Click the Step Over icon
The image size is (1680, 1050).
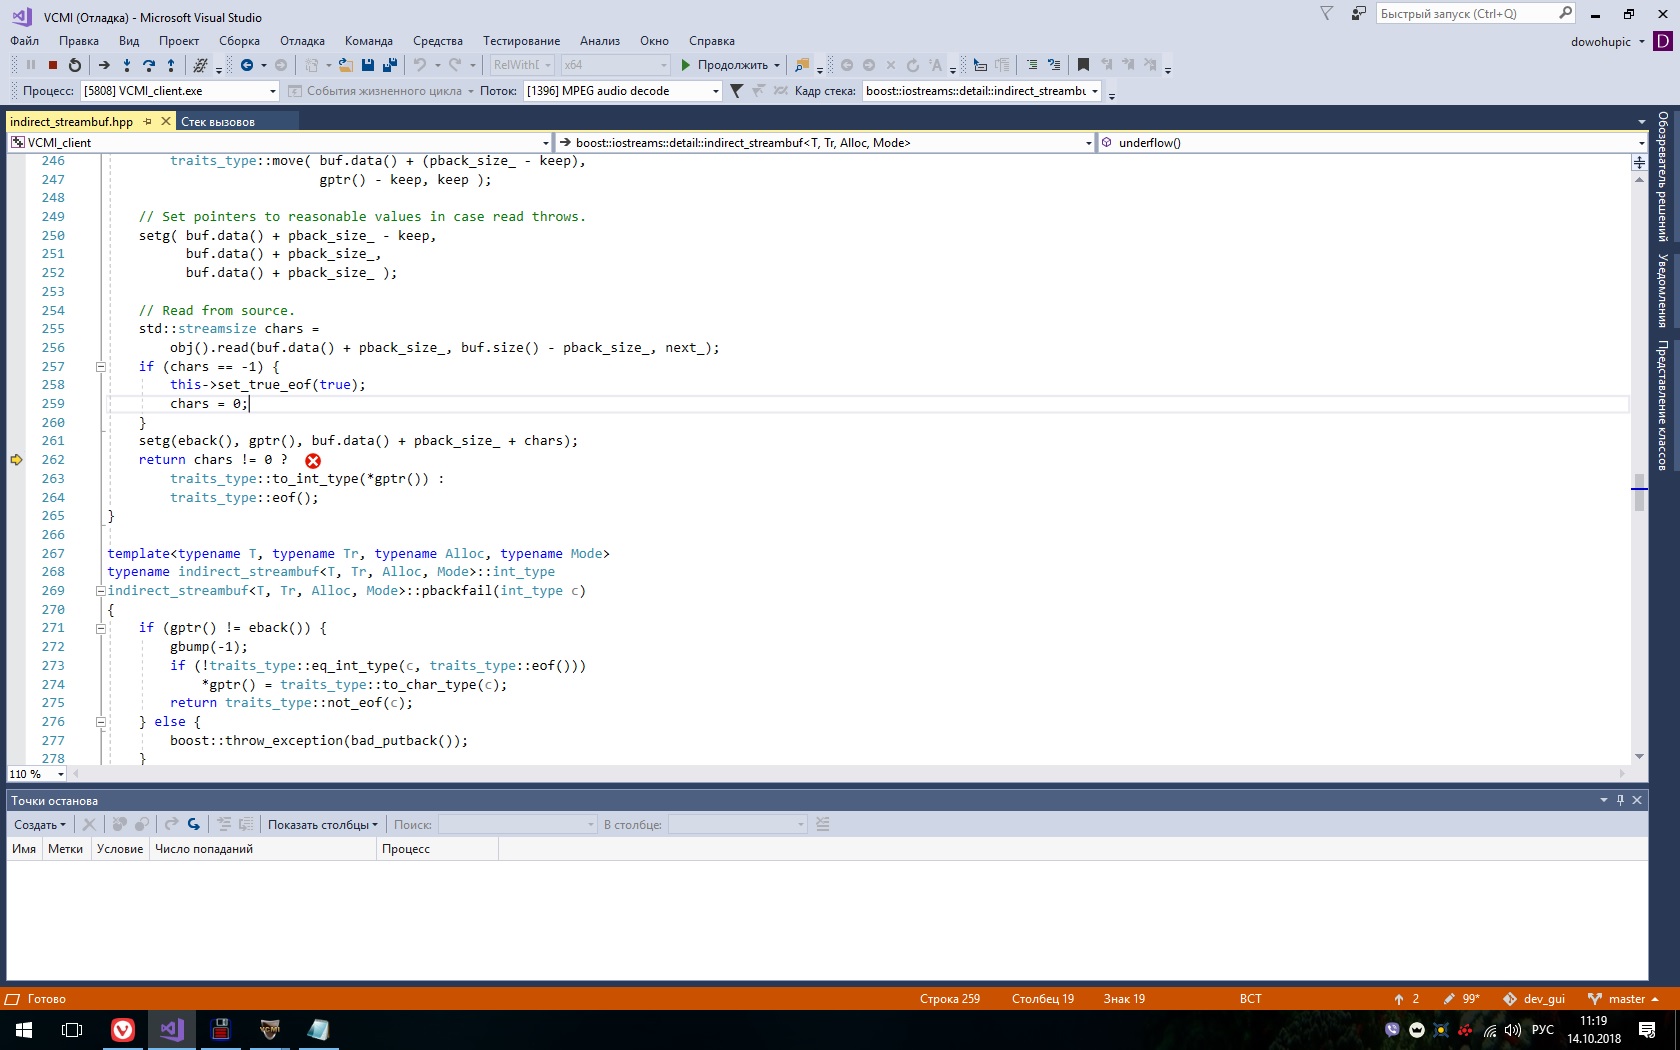[149, 65]
